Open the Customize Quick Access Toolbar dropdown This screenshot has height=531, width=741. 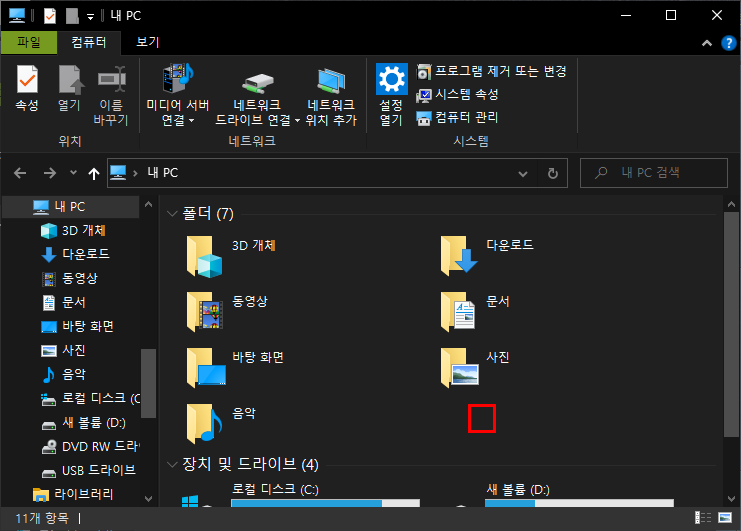coord(90,17)
